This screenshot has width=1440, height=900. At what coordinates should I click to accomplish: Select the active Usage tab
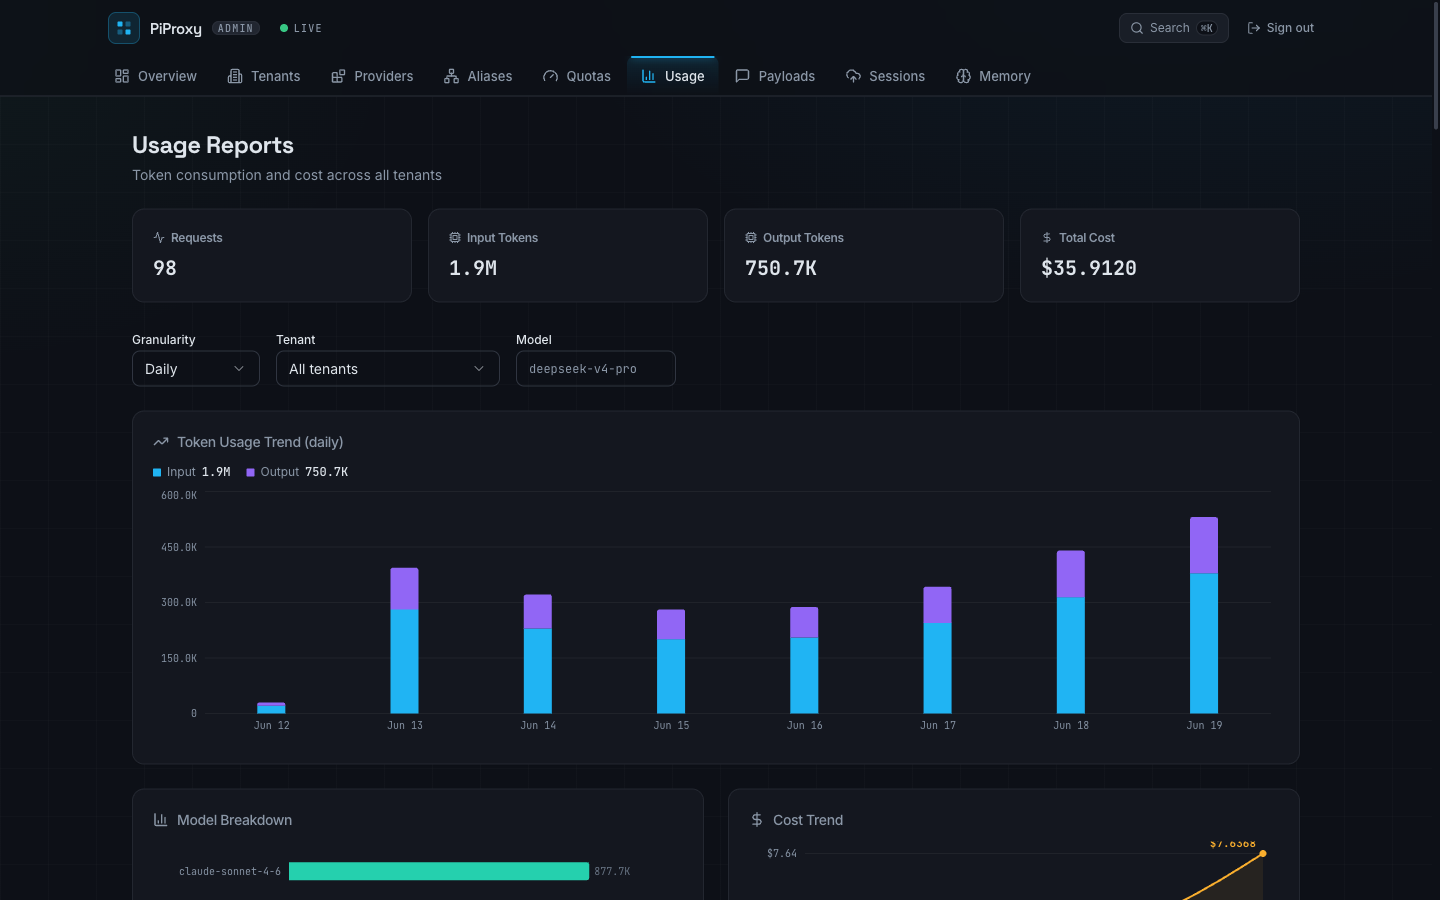(x=673, y=76)
